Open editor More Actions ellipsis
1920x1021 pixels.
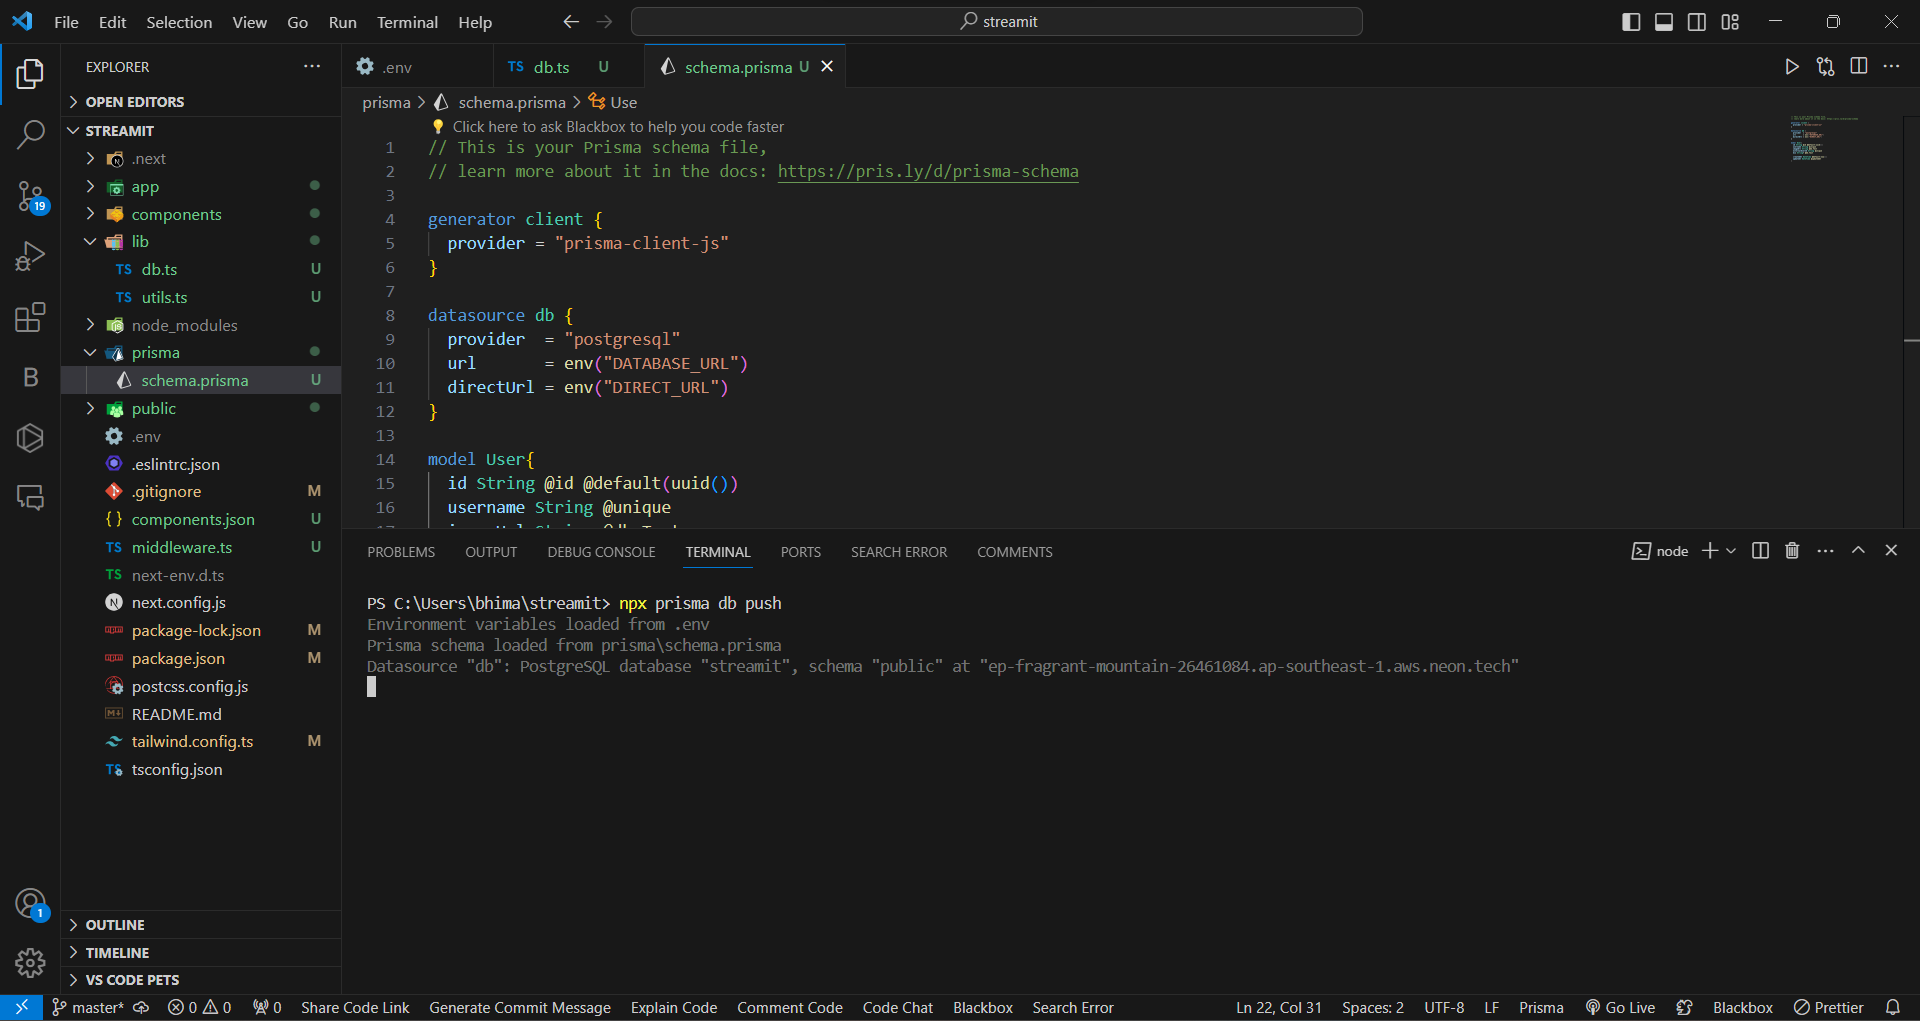[1891, 66]
